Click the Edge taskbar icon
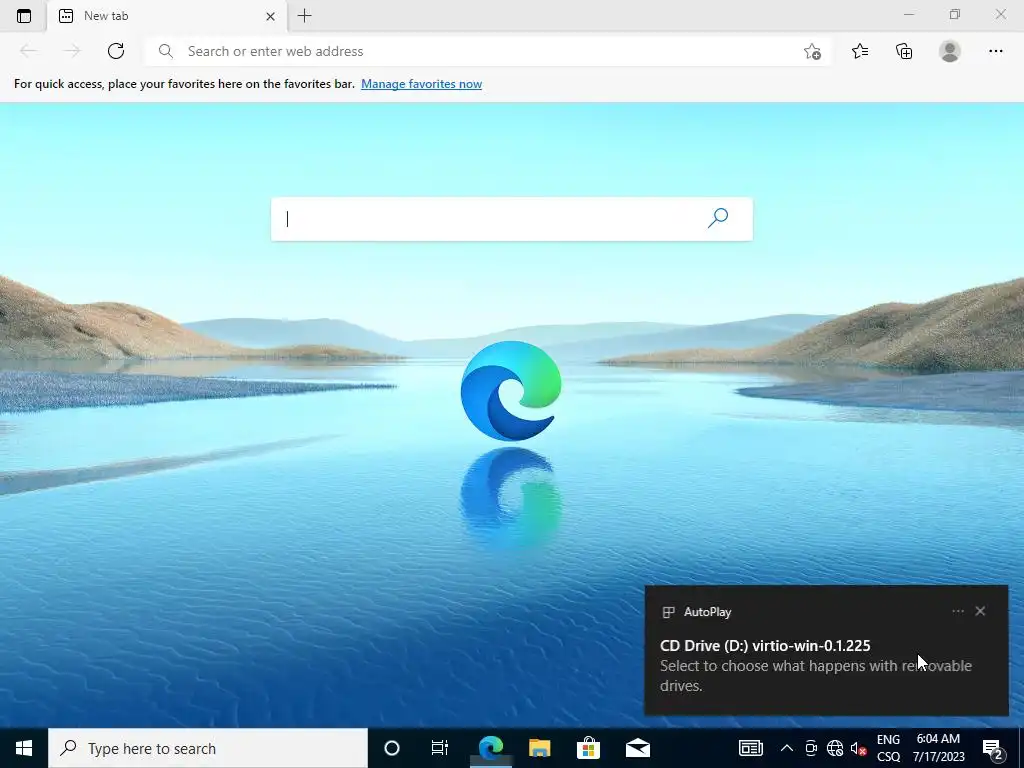 pyautogui.click(x=490, y=748)
